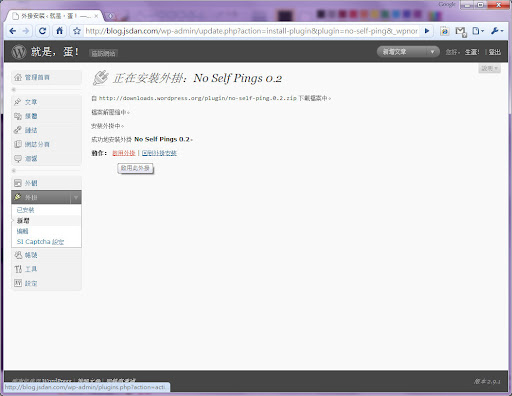Open 管理首頁 dashboard house icon
The width and height of the screenshot is (512, 396).
pos(18,77)
